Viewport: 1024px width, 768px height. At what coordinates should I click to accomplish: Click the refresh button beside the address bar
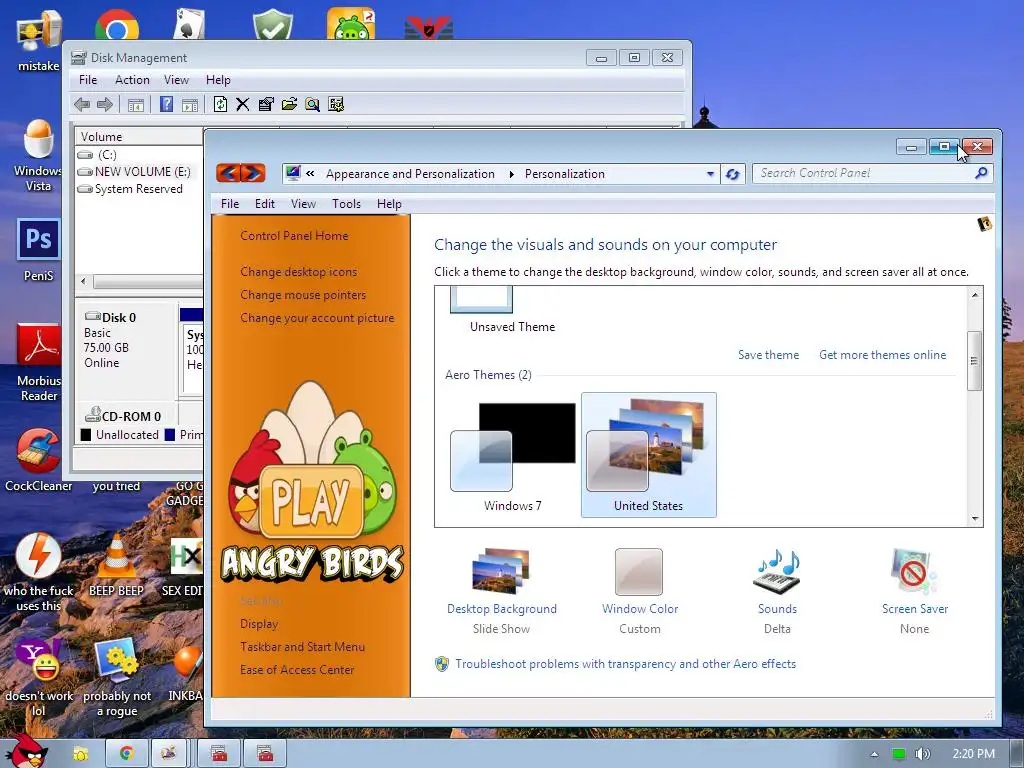click(x=732, y=174)
